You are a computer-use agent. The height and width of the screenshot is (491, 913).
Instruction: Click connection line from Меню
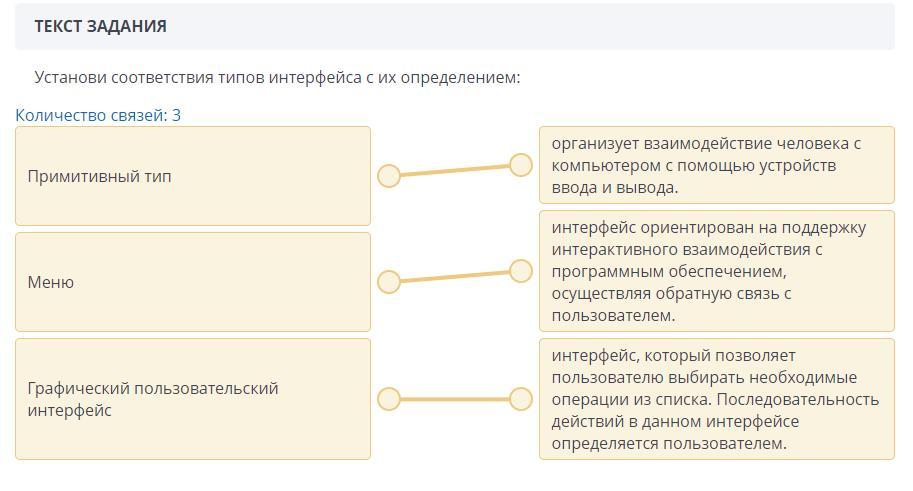tap(455, 277)
